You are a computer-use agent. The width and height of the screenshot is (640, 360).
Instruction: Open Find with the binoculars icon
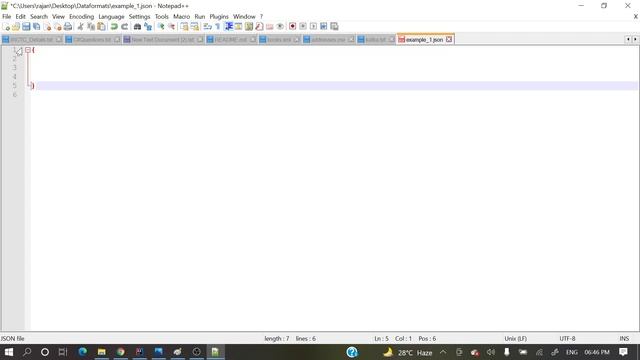pyautogui.click(x=138, y=27)
